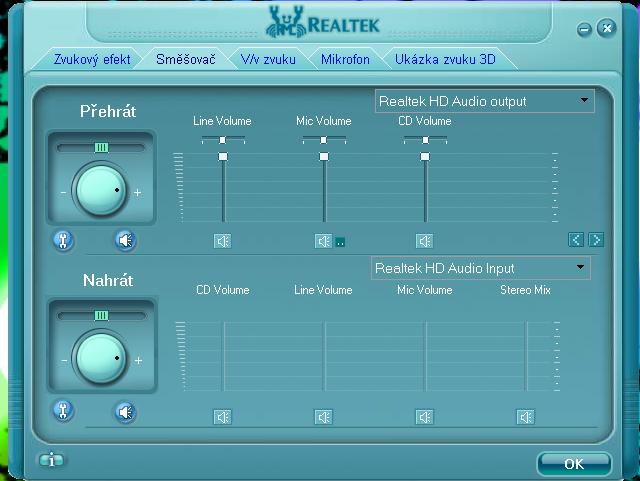This screenshot has width=640, height=481.
Task: Toggle recording Mic Volume speaker icon
Action: point(424,417)
